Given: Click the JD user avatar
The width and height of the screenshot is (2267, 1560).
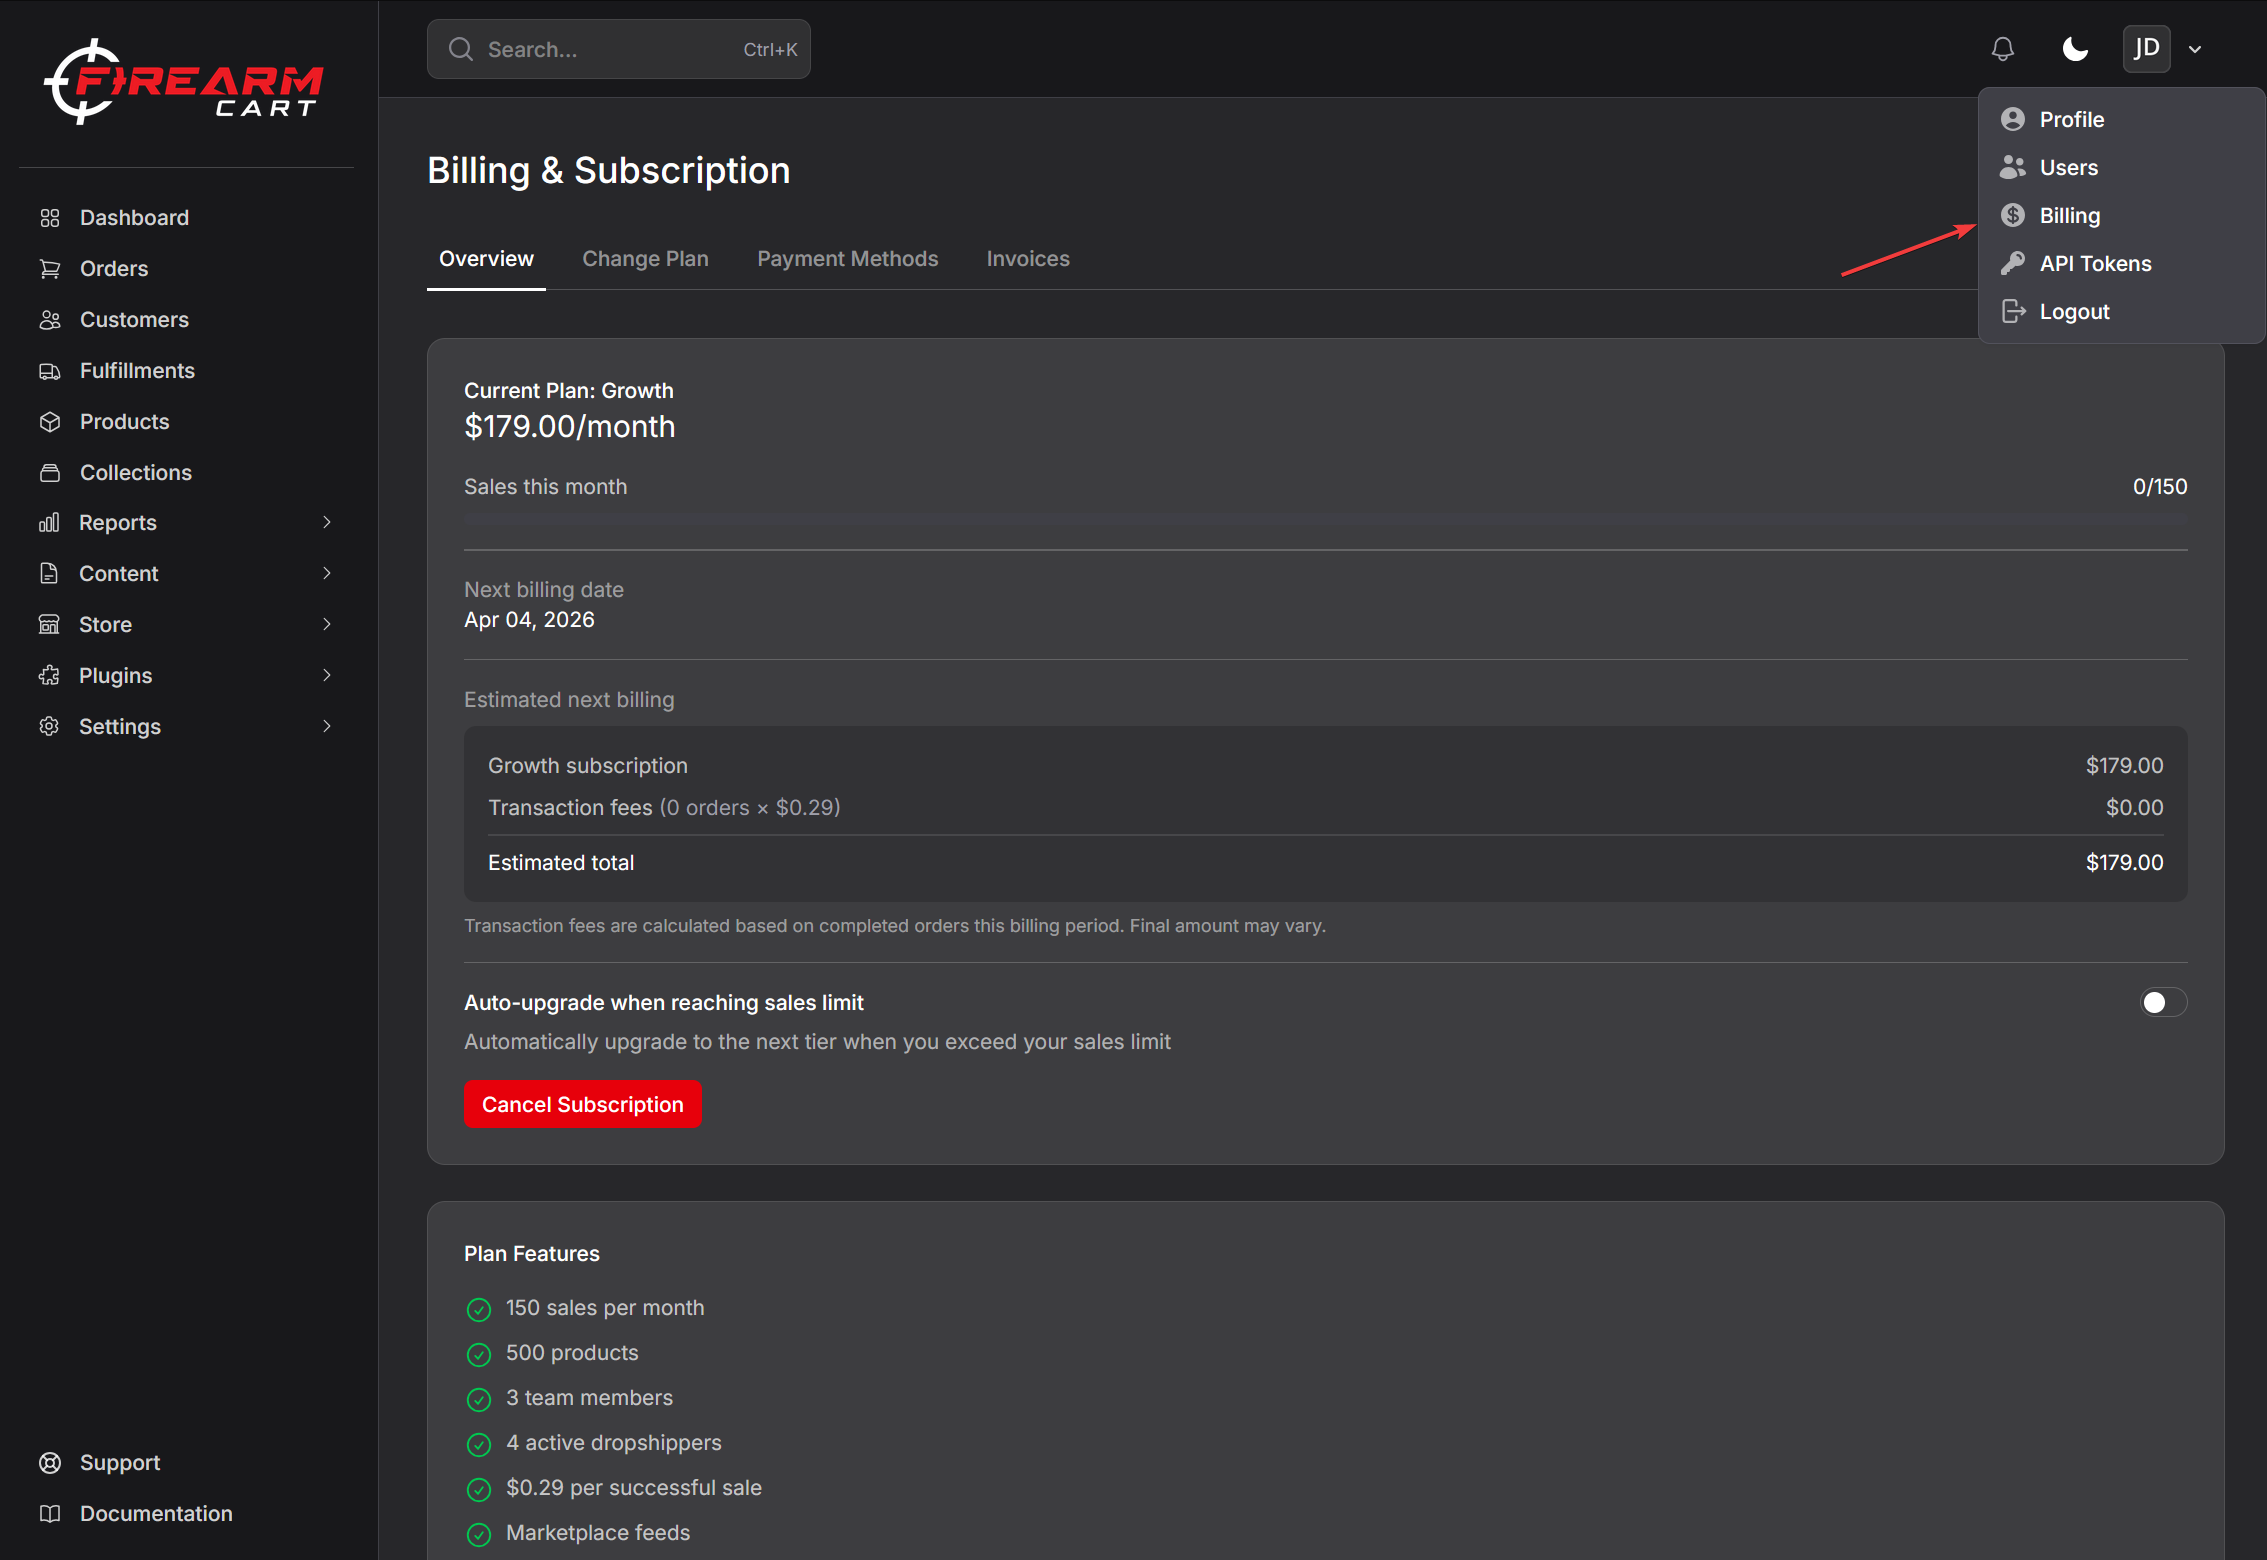Looking at the screenshot, I should pos(2146,49).
